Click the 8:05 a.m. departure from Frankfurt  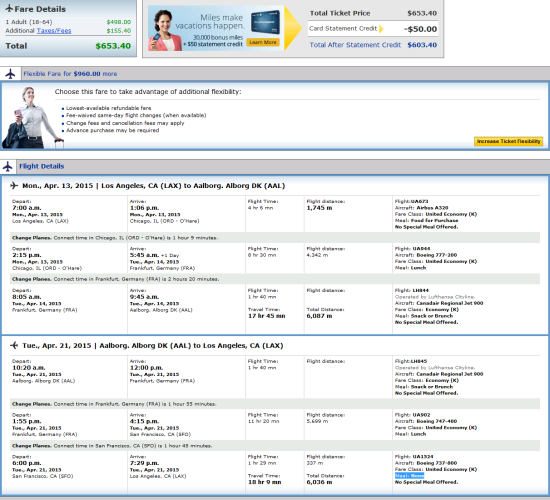pyautogui.click(x=27, y=297)
